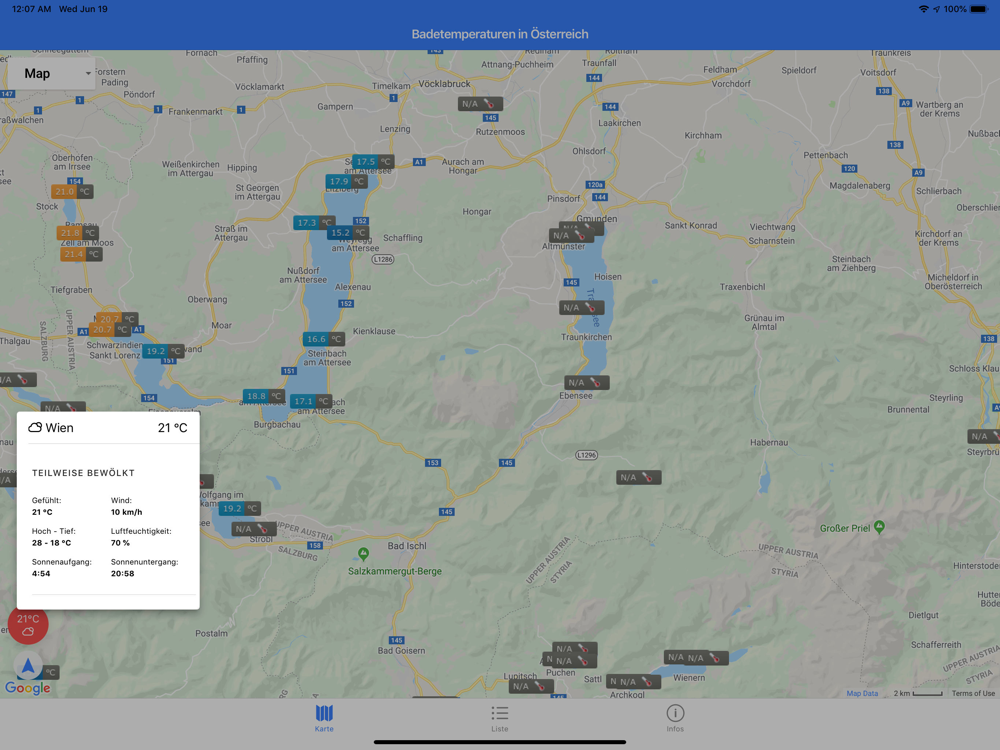The image size is (1000, 750).
Task: Tap the red 21°C weather button
Action: pos(28,624)
